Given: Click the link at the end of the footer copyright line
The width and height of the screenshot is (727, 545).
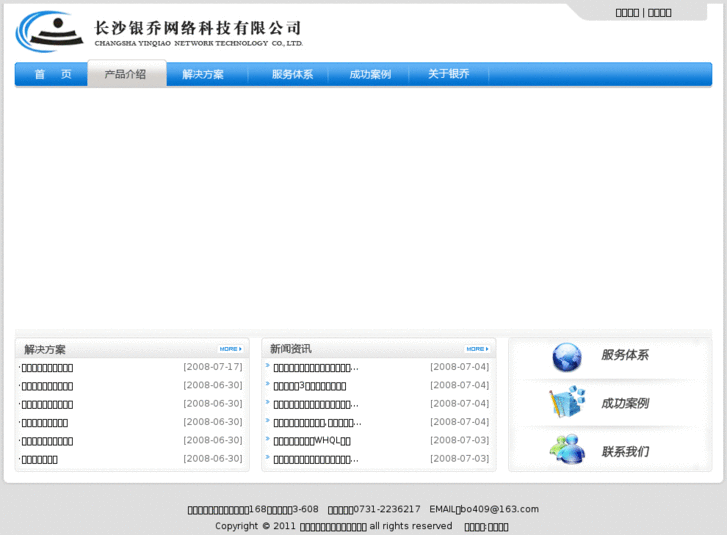Looking at the screenshot, I should coord(498,527).
